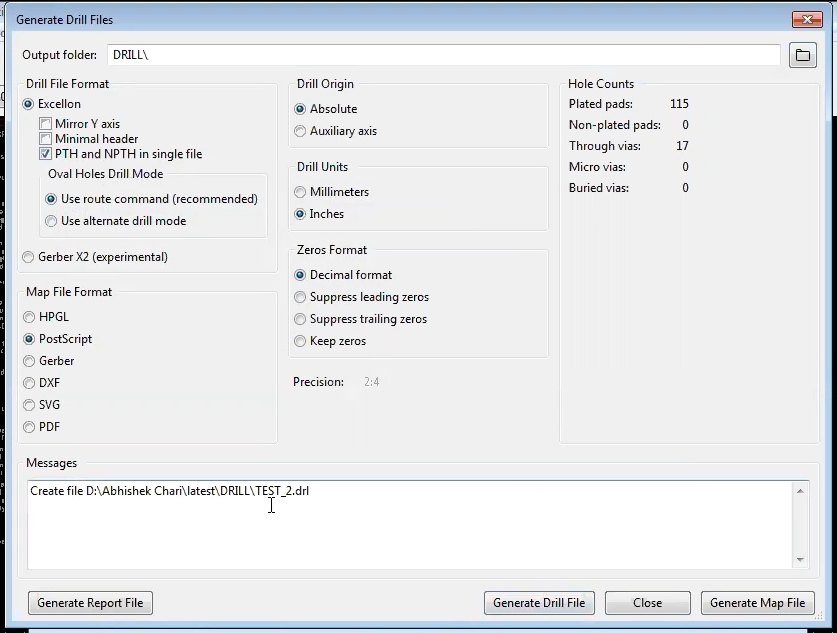Viewport: 837px width, 633px height.
Task: Select Keep zeros format
Action: (x=300, y=341)
